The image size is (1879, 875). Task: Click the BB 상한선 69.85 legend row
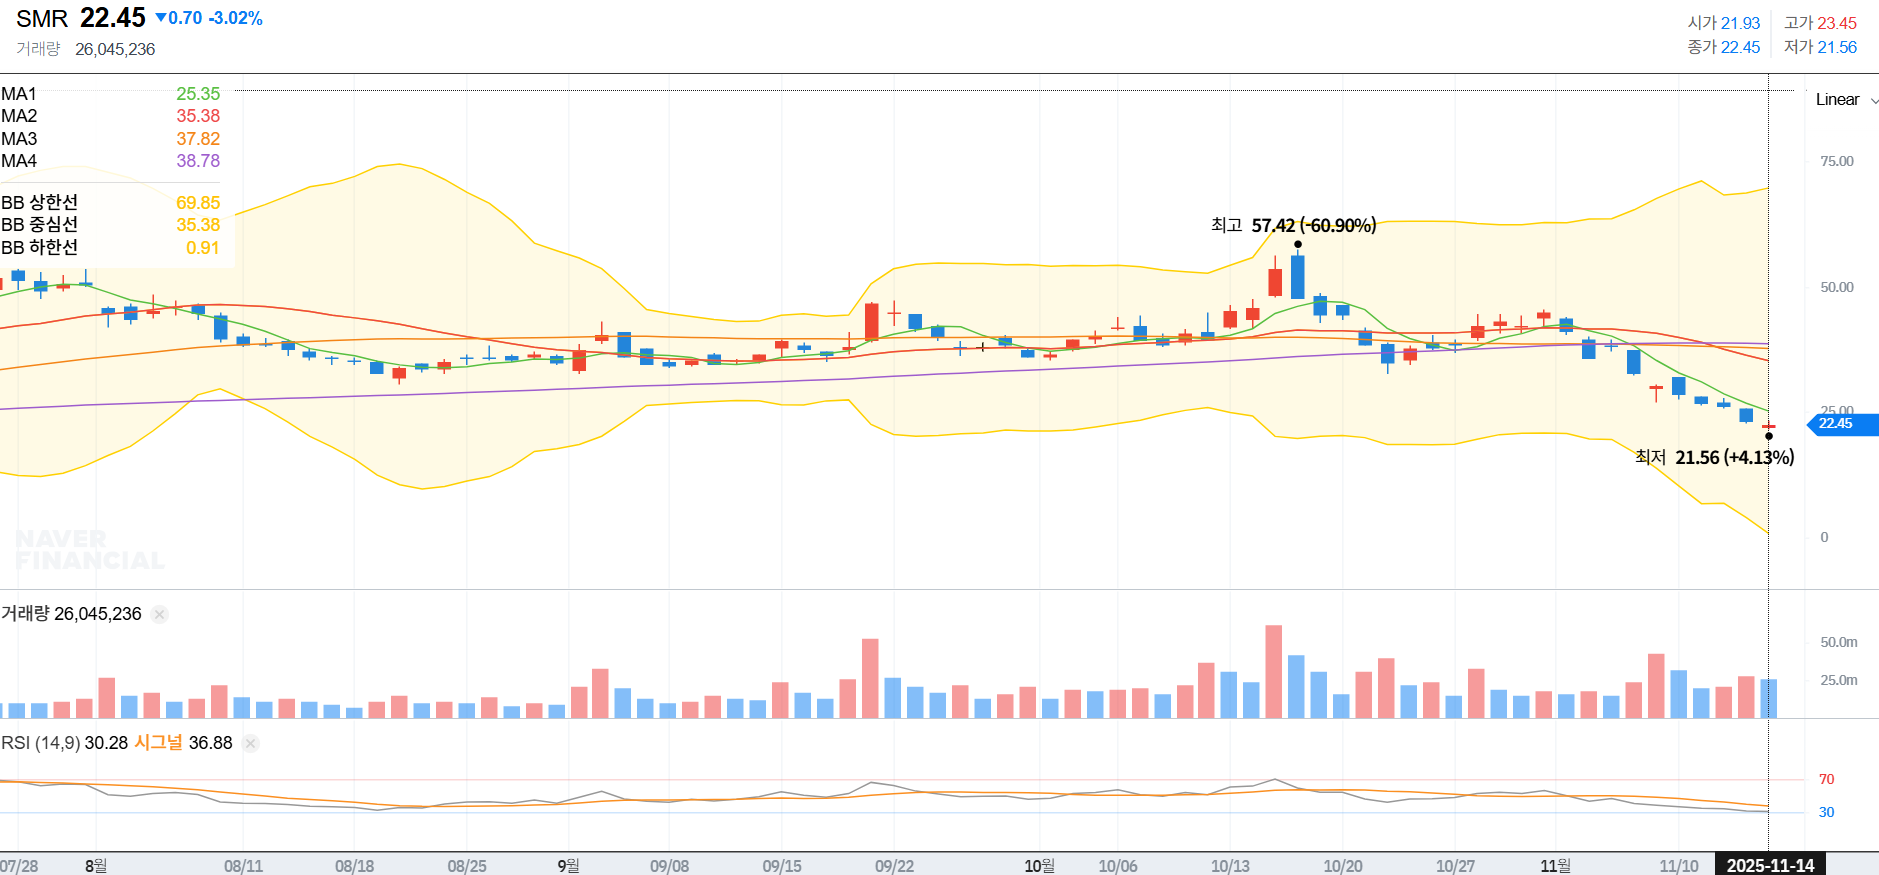(x=110, y=203)
